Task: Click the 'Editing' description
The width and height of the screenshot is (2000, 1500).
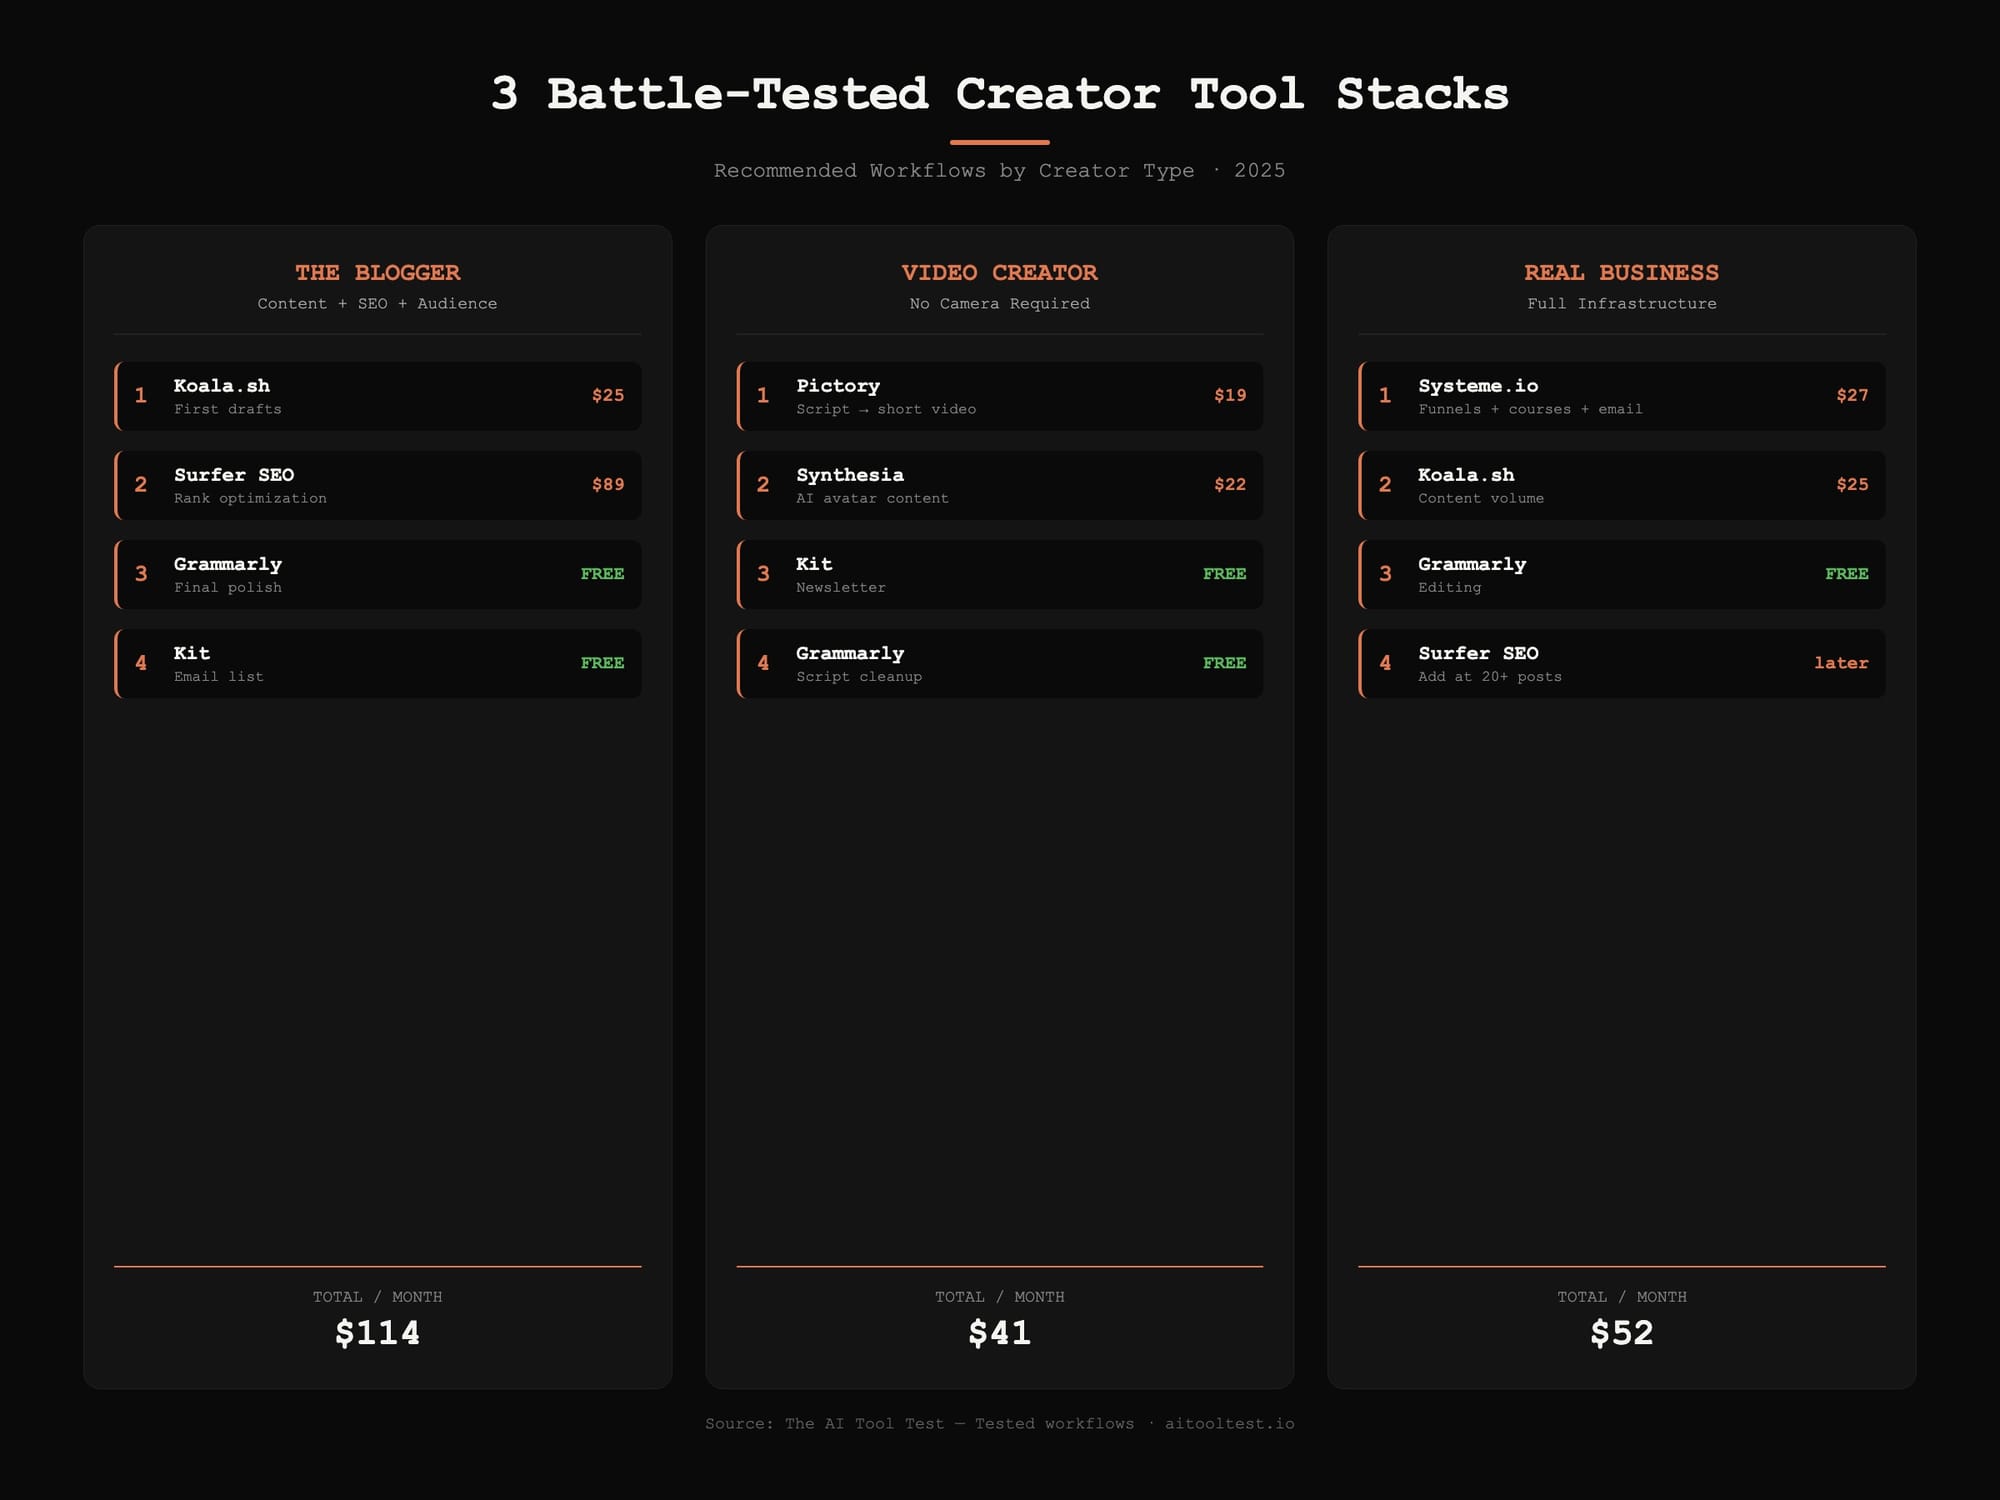Action: 1449,587
